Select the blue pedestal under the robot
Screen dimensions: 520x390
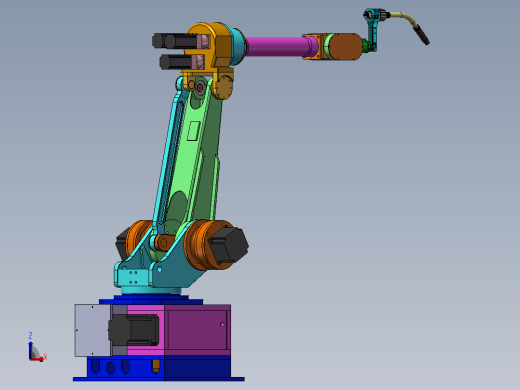159,368
